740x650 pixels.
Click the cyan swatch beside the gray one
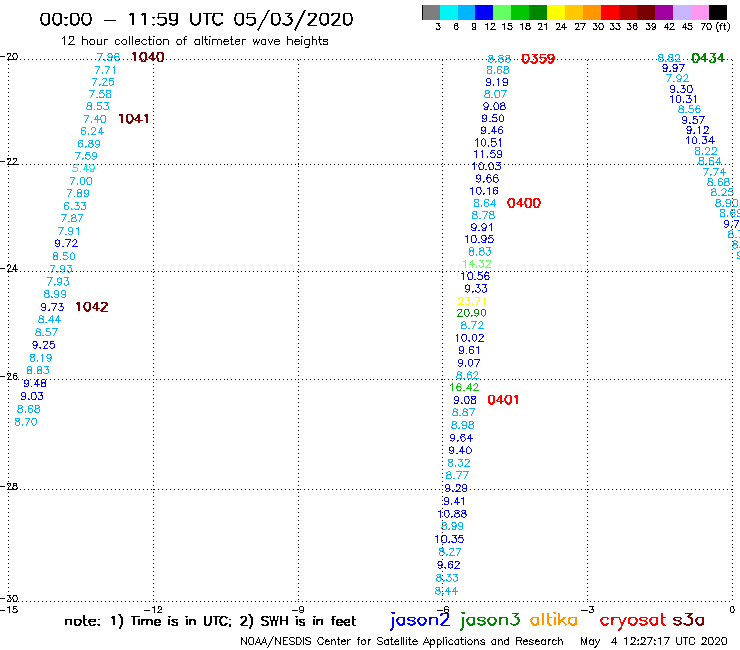pos(449,12)
